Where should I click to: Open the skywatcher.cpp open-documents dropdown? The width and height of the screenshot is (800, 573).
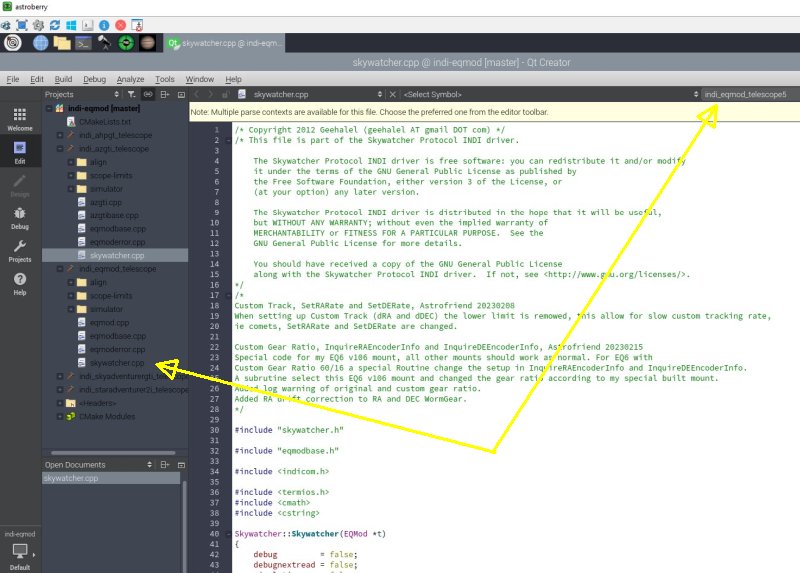click(317, 94)
